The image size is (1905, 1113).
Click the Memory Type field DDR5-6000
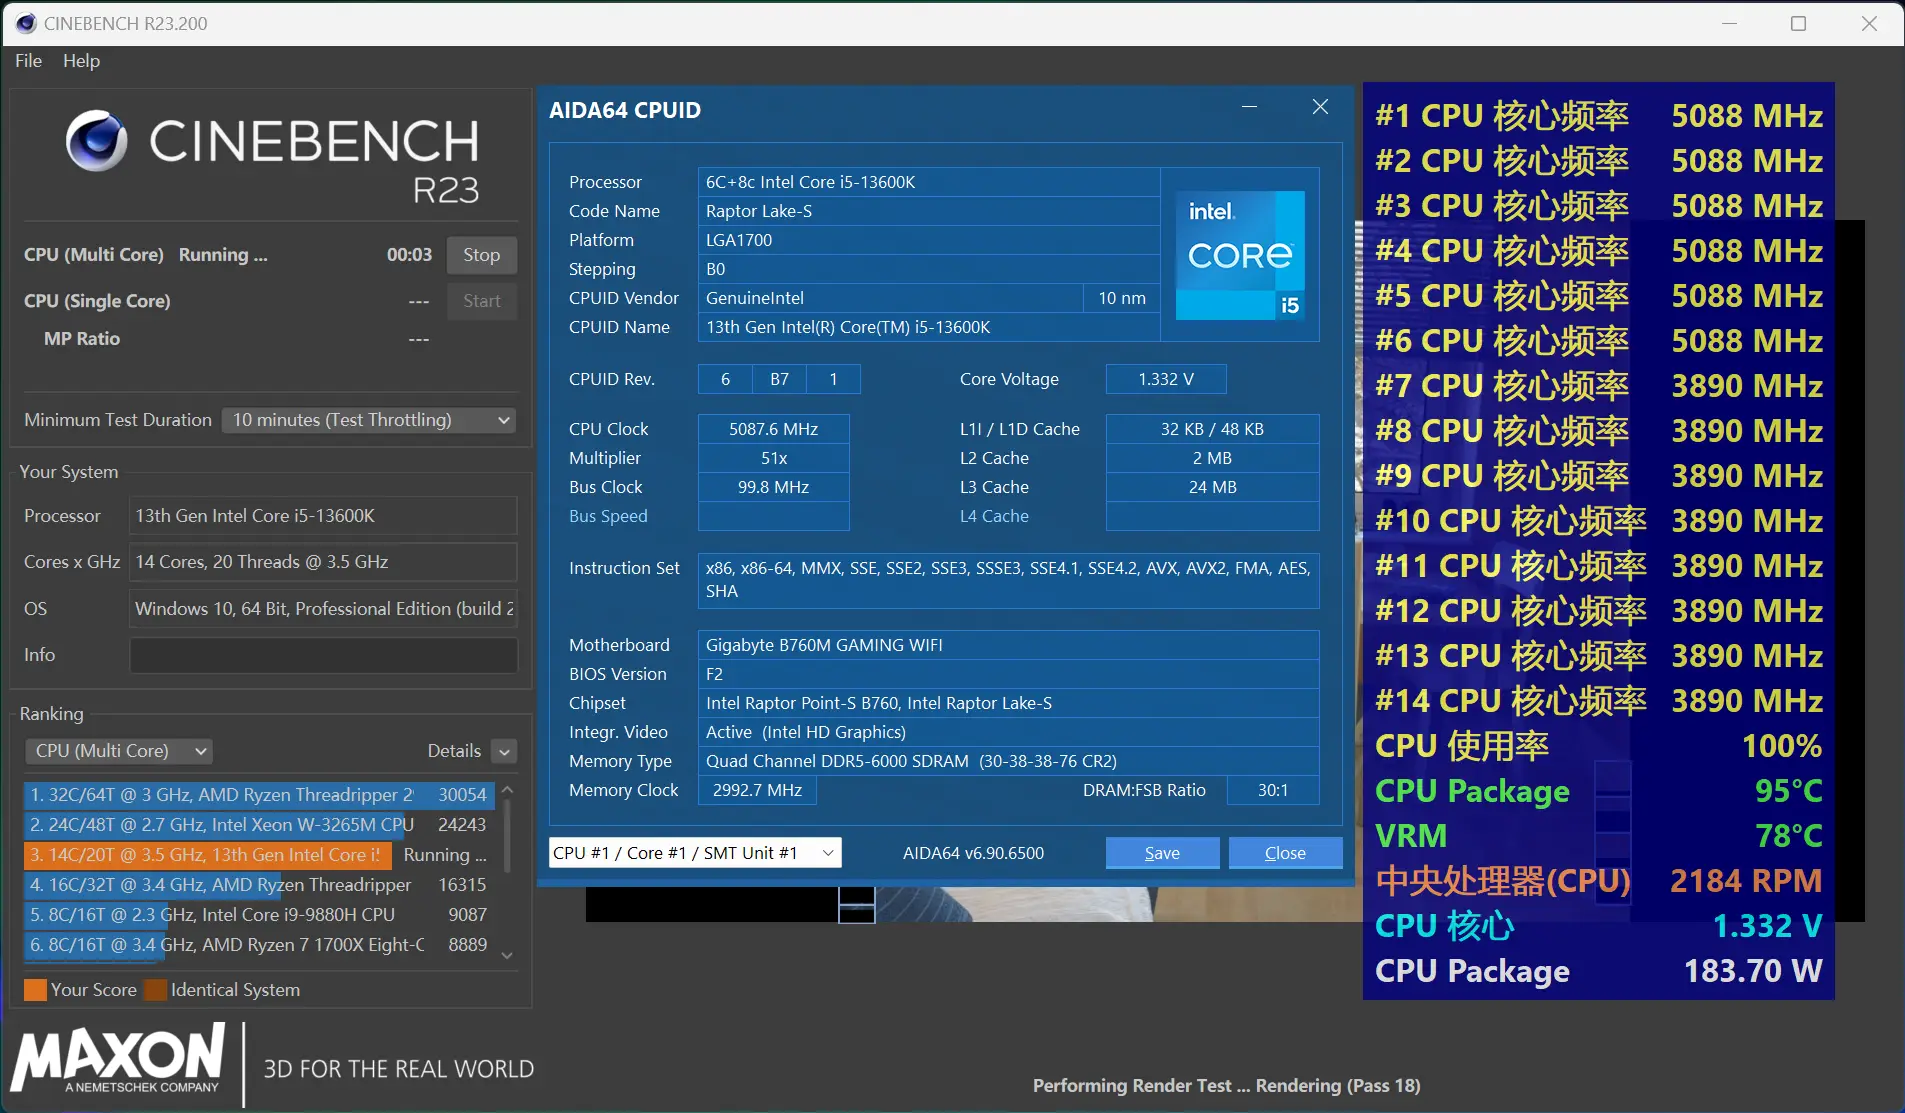[x=1008, y=761]
